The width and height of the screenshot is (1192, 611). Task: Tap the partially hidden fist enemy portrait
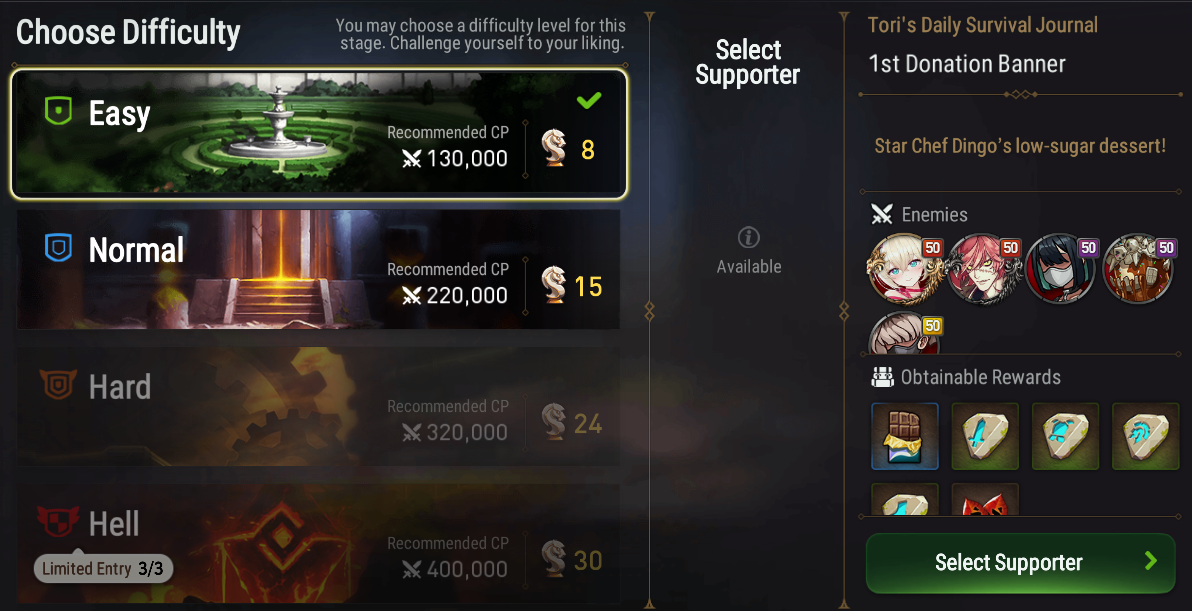point(905,334)
